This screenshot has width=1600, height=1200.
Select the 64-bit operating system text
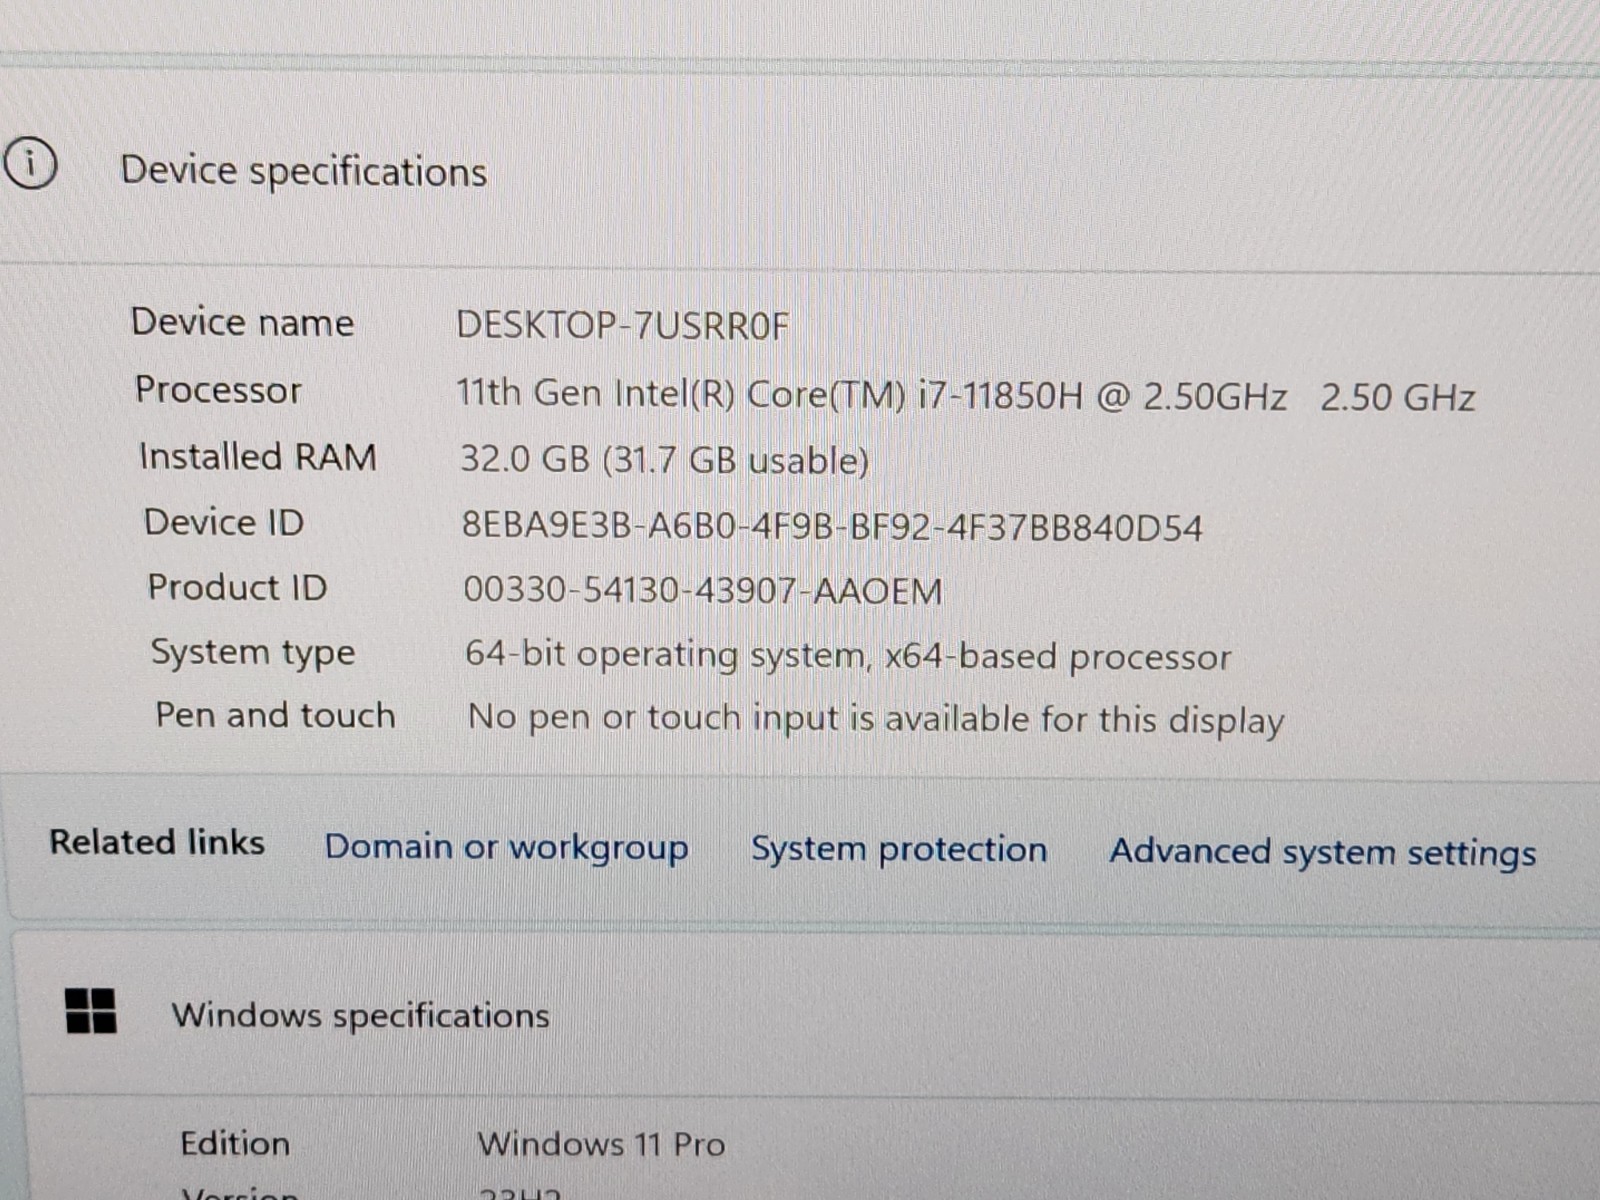click(x=848, y=656)
